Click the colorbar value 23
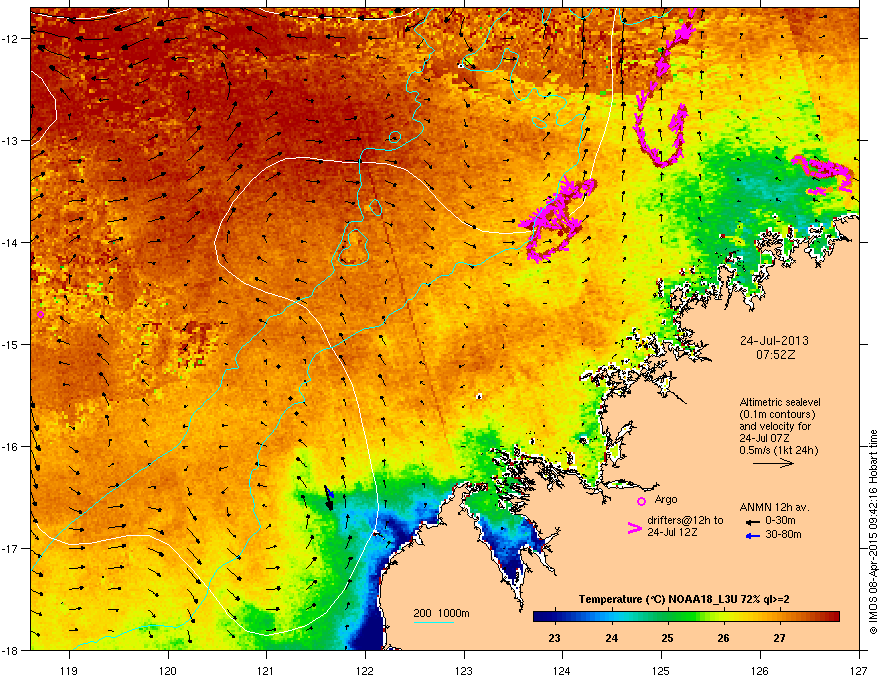 click(x=554, y=638)
